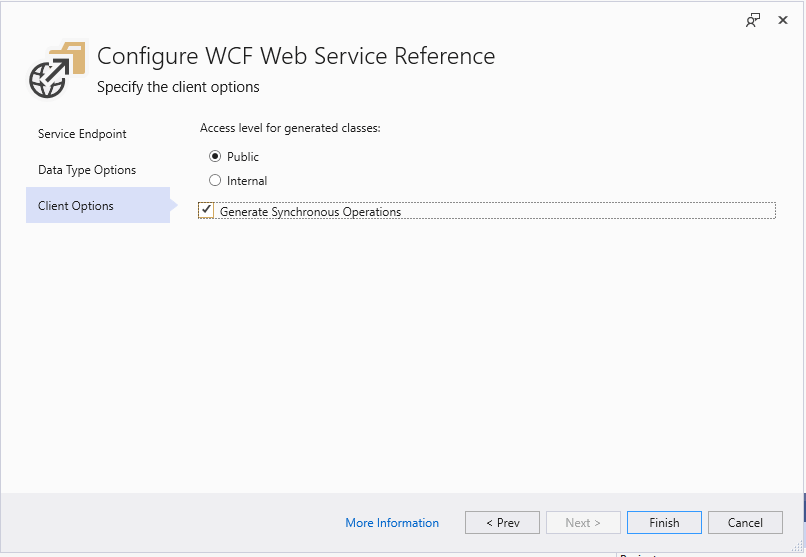Close the Configure WCF dialog window
Viewport: 806px width, 557px height.
[x=783, y=20]
